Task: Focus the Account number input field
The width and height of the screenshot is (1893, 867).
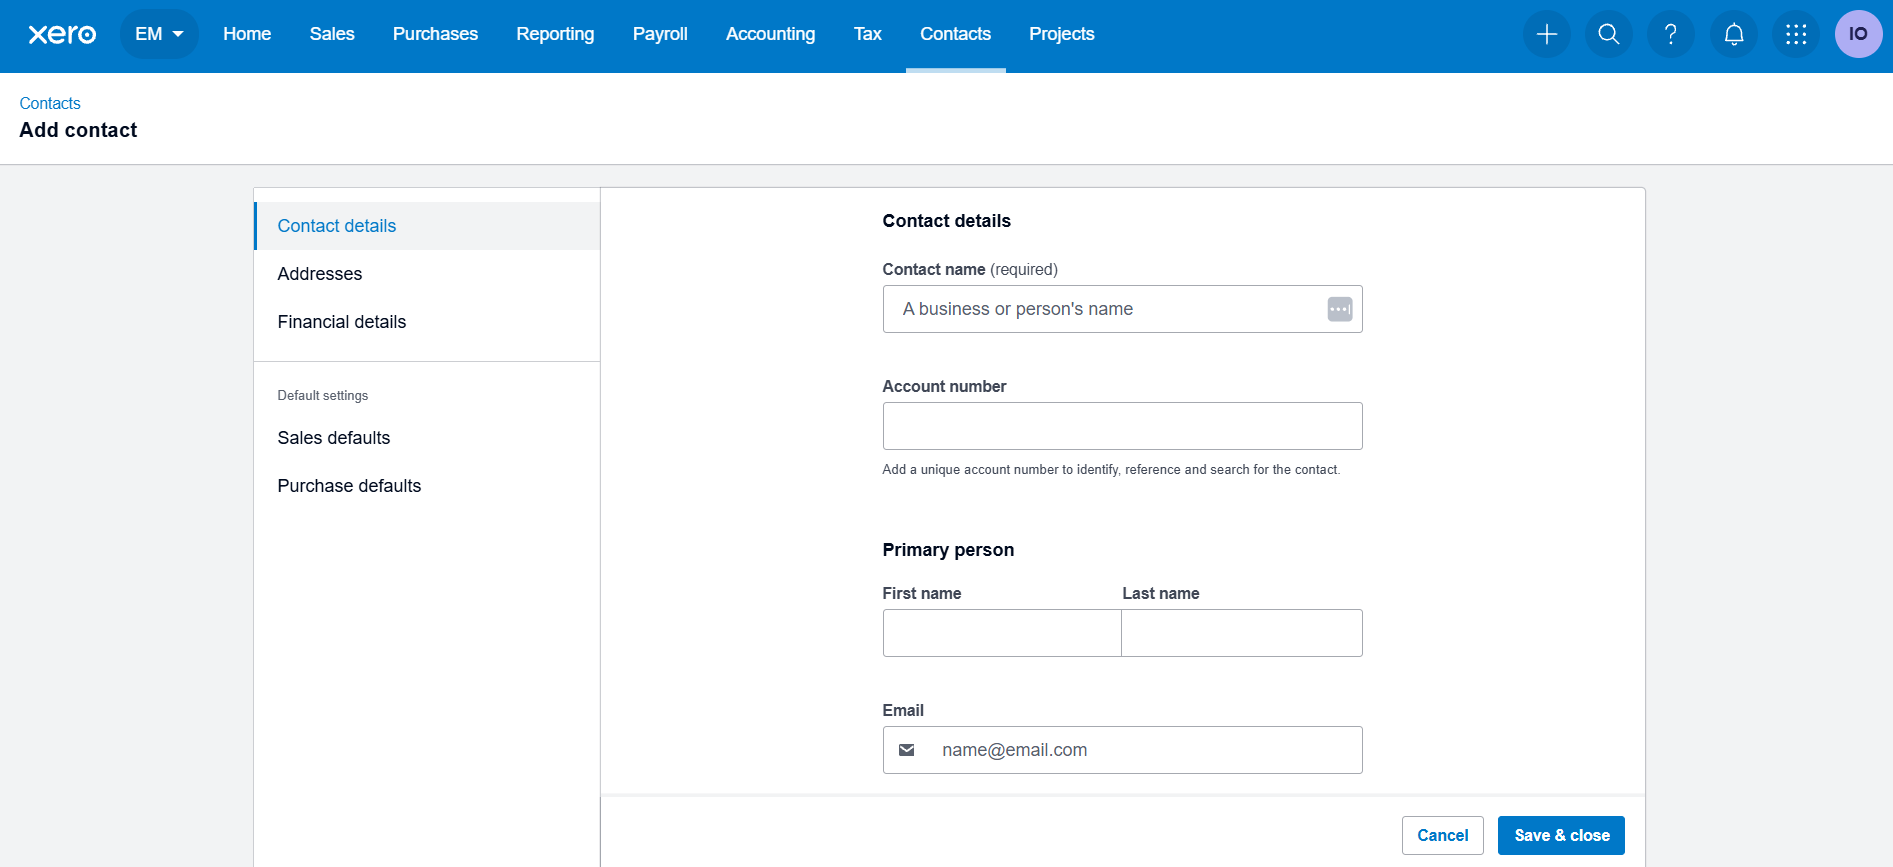Action: click(x=1122, y=426)
